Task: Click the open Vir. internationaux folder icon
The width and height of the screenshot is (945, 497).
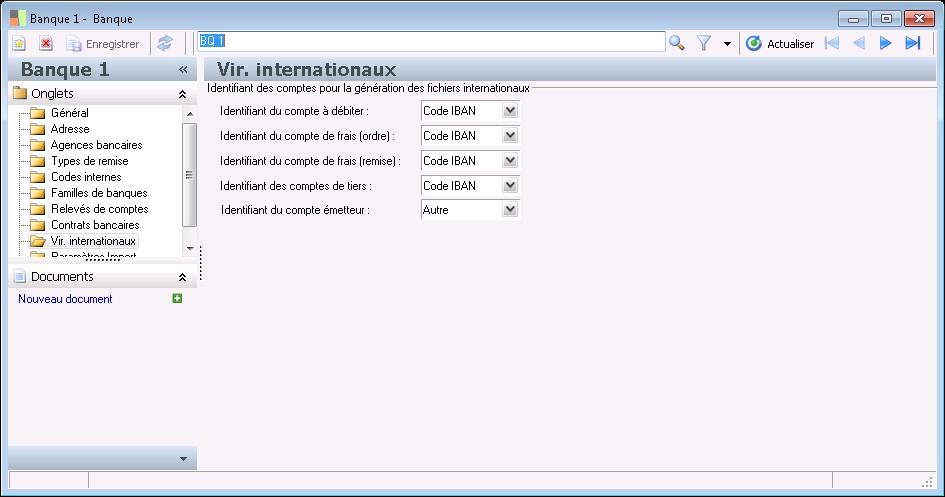Action: click(38, 241)
